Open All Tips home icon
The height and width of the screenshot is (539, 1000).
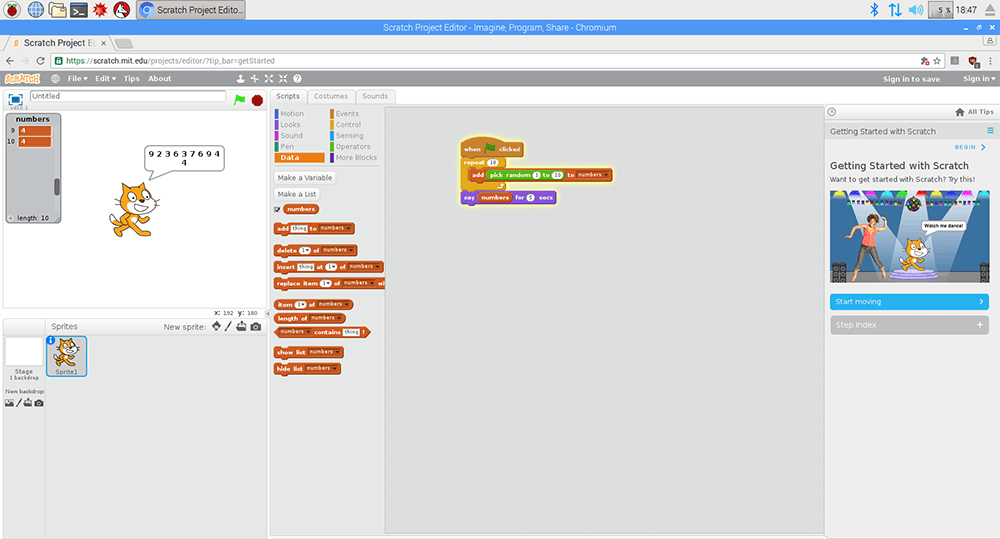click(959, 112)
